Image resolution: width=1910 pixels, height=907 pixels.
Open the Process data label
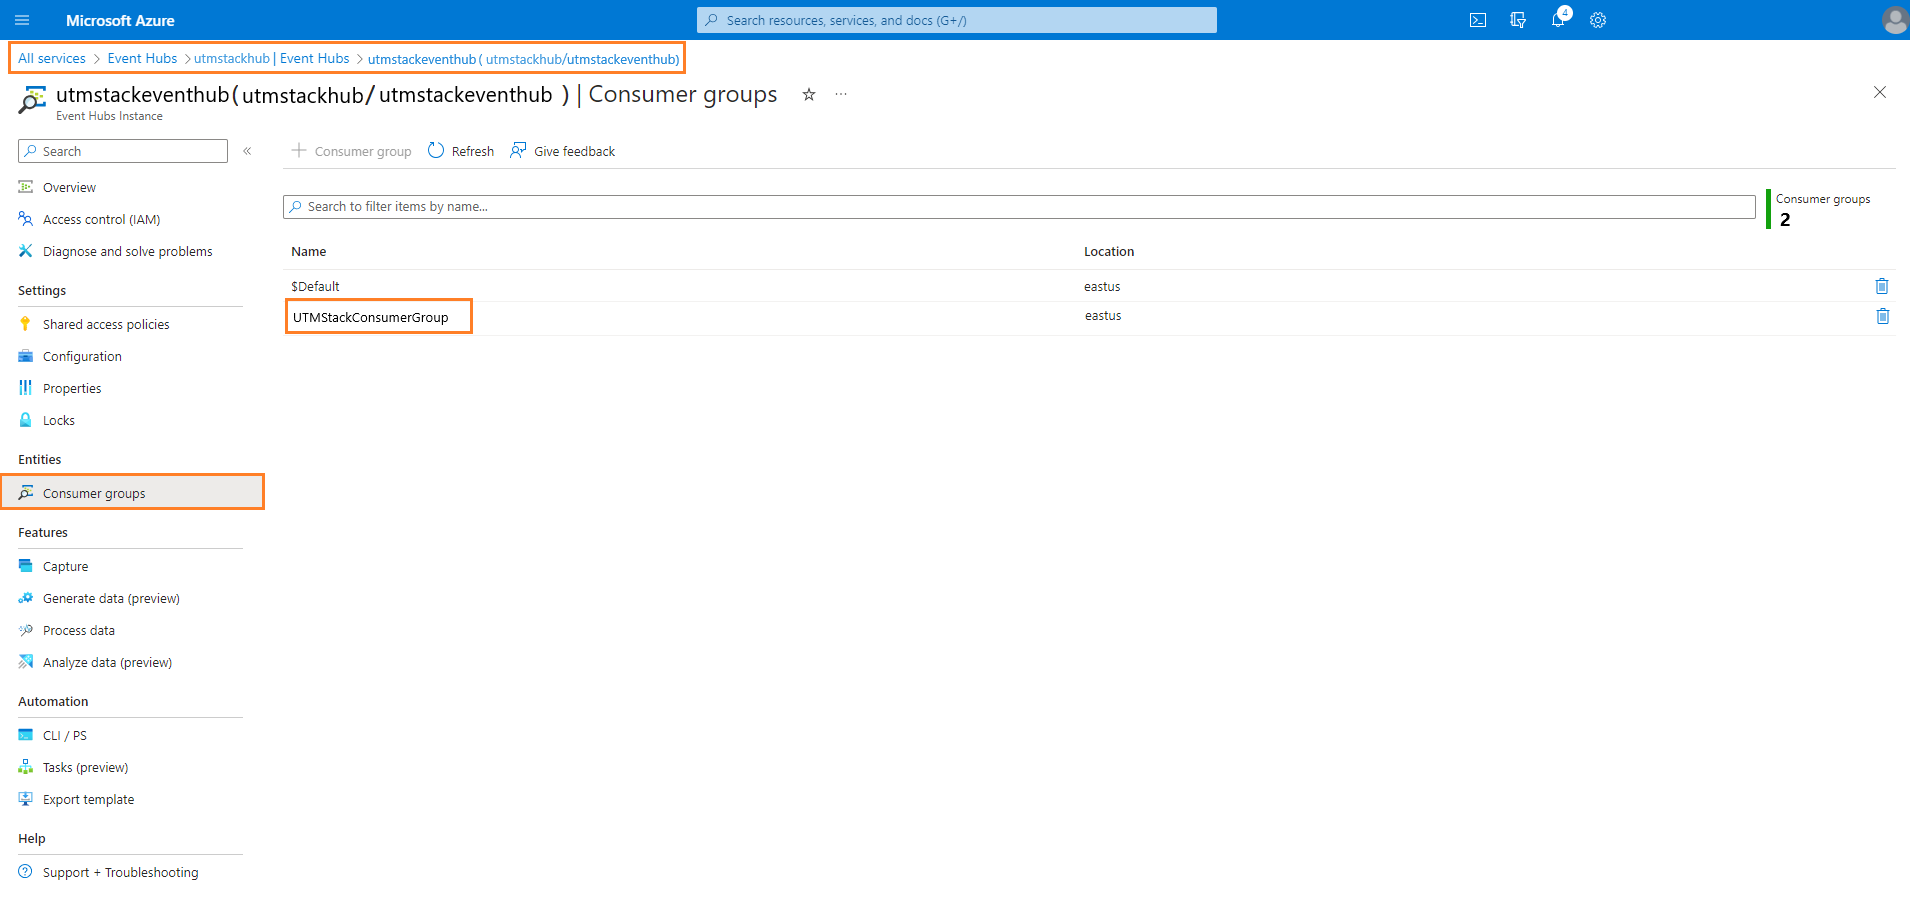79,630
